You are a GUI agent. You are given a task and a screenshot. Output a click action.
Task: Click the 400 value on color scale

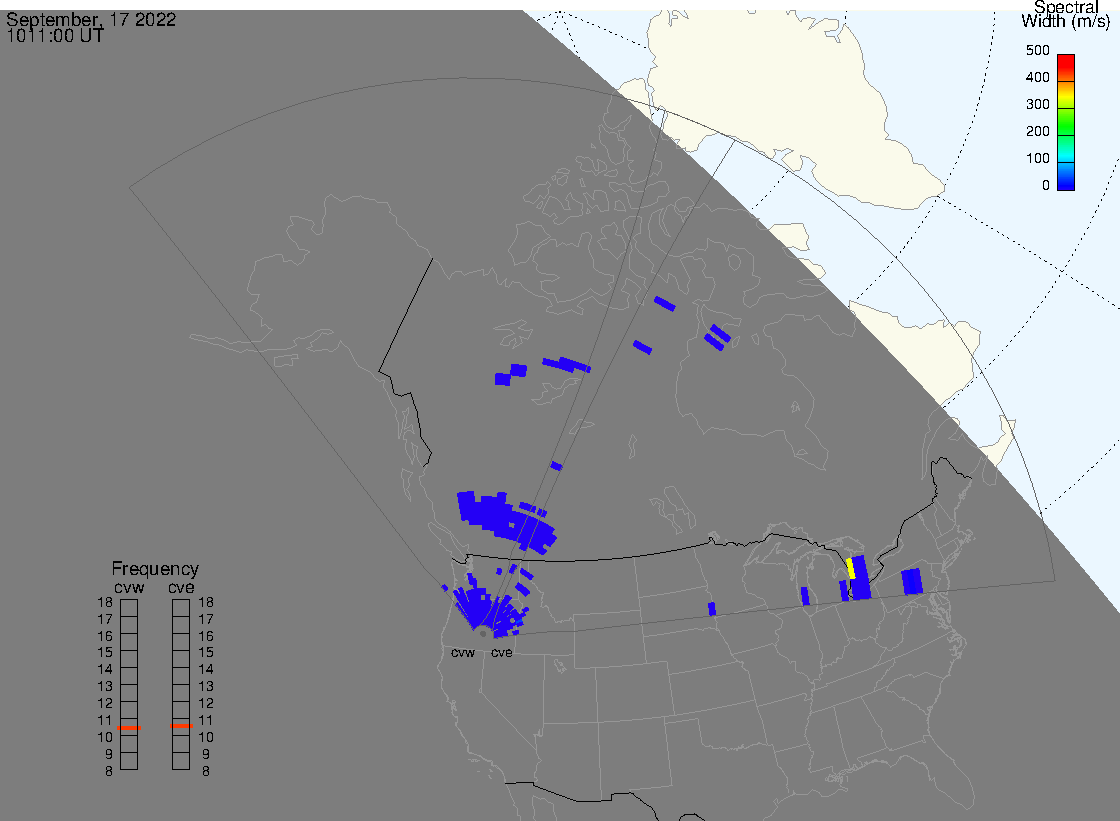[1037, 77]
